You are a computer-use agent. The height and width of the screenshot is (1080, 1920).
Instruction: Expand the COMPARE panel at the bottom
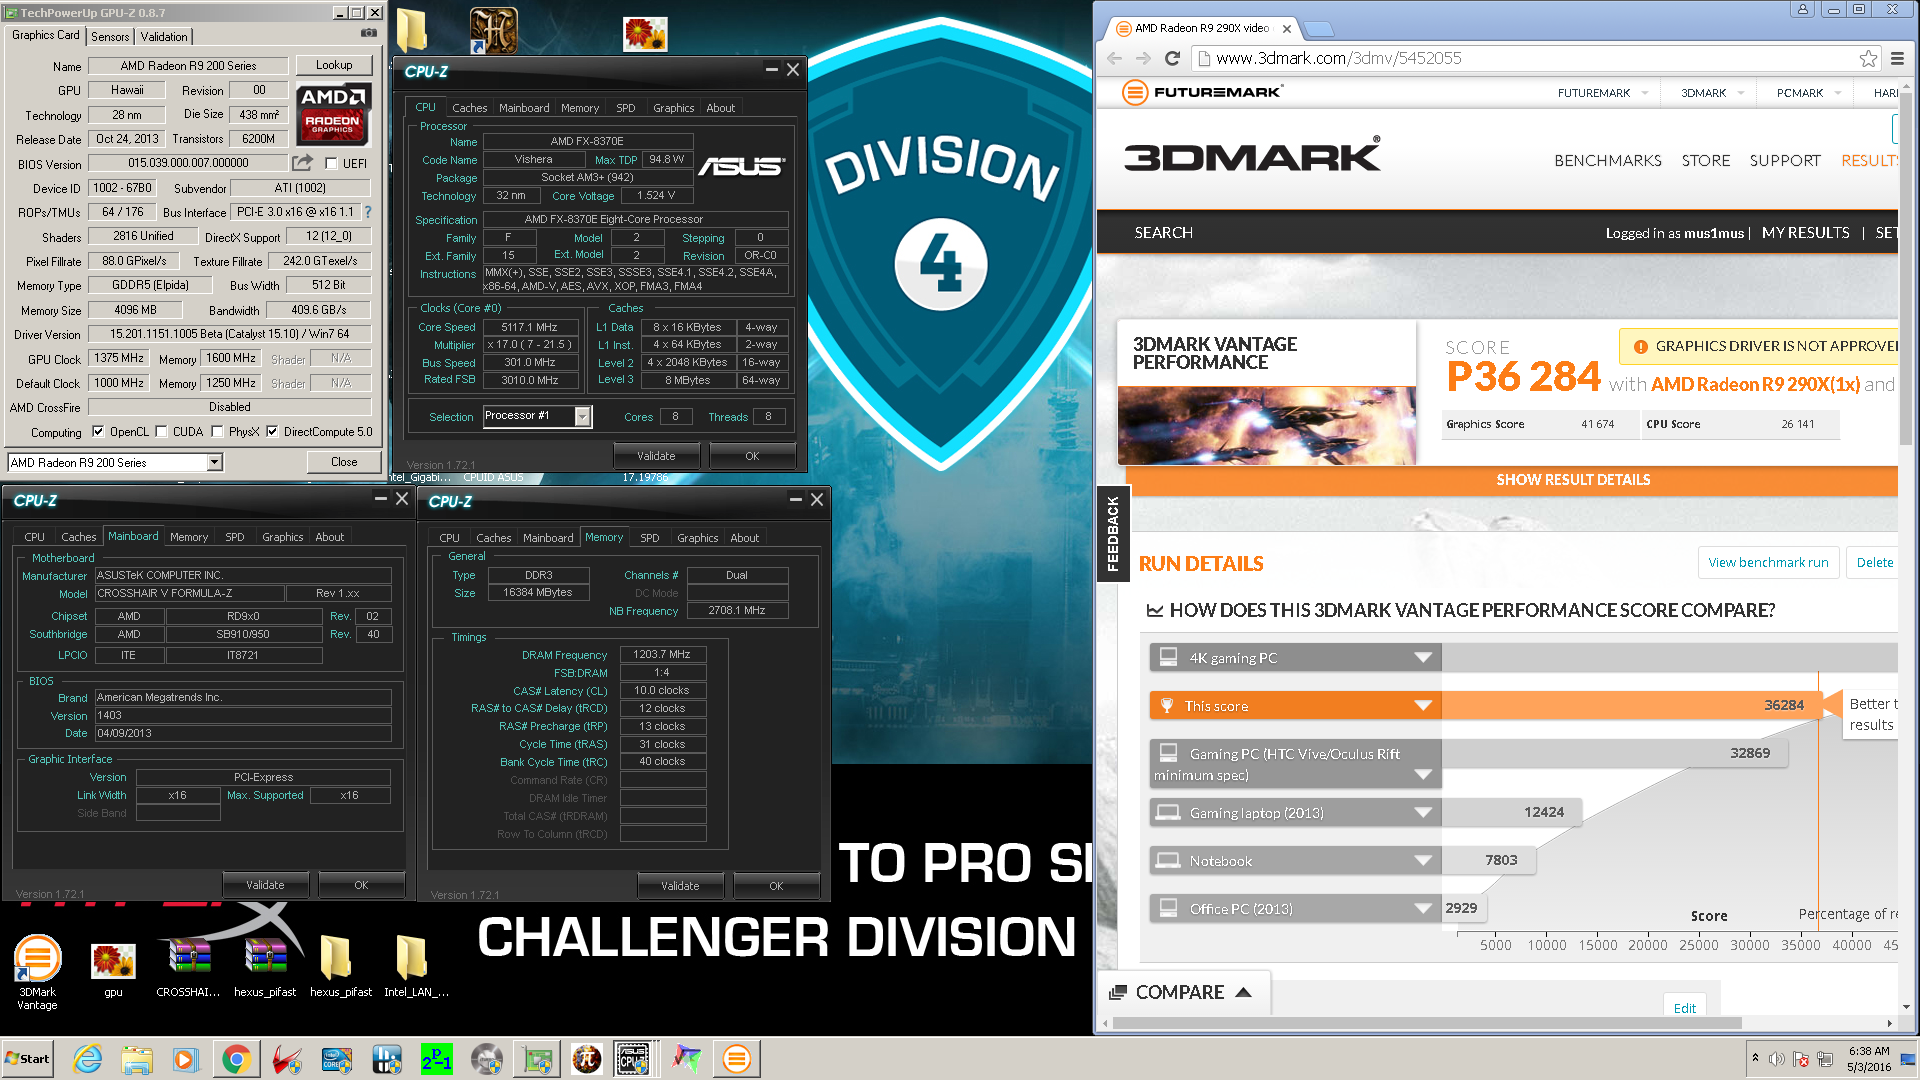1182,992
